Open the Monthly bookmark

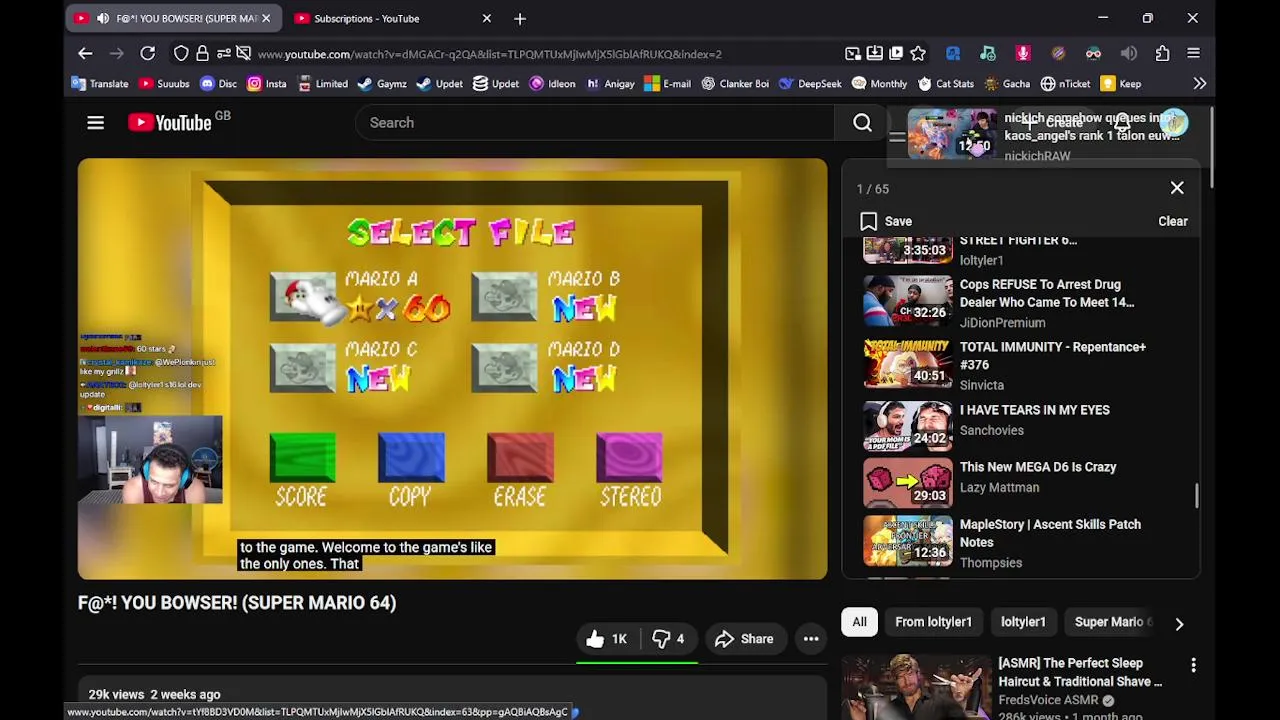coord(879,84)
